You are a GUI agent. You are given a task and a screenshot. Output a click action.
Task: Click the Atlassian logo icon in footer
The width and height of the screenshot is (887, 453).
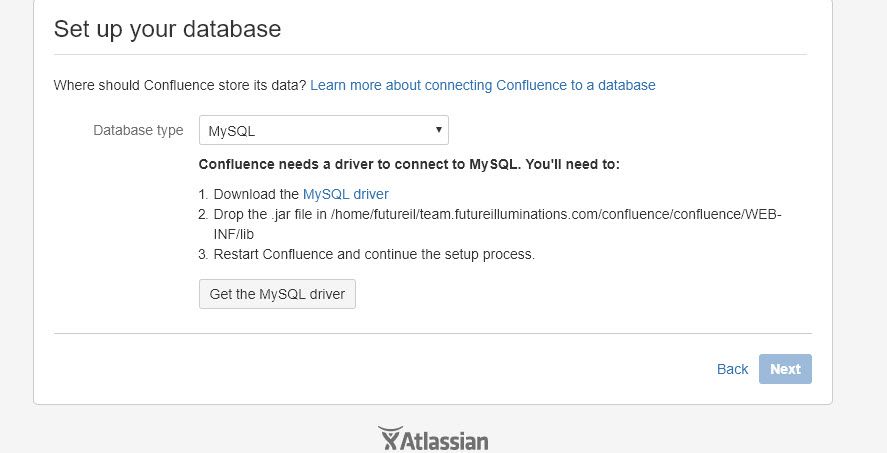[390, 438]
